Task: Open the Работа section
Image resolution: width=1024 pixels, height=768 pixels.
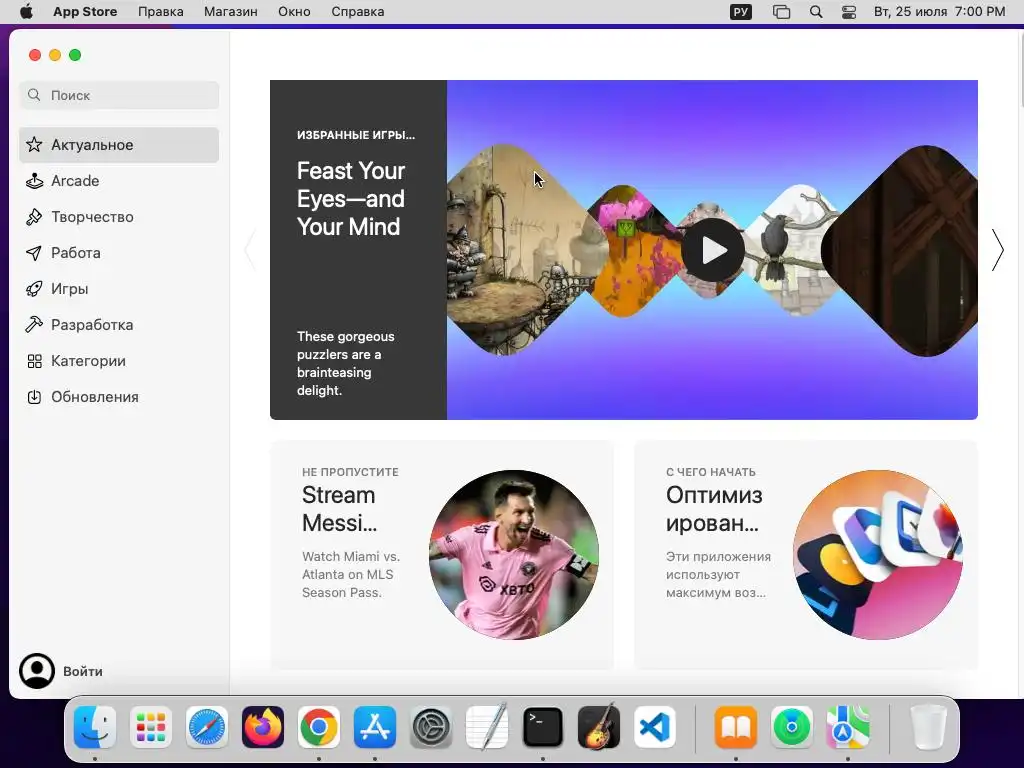Action: 119,253
